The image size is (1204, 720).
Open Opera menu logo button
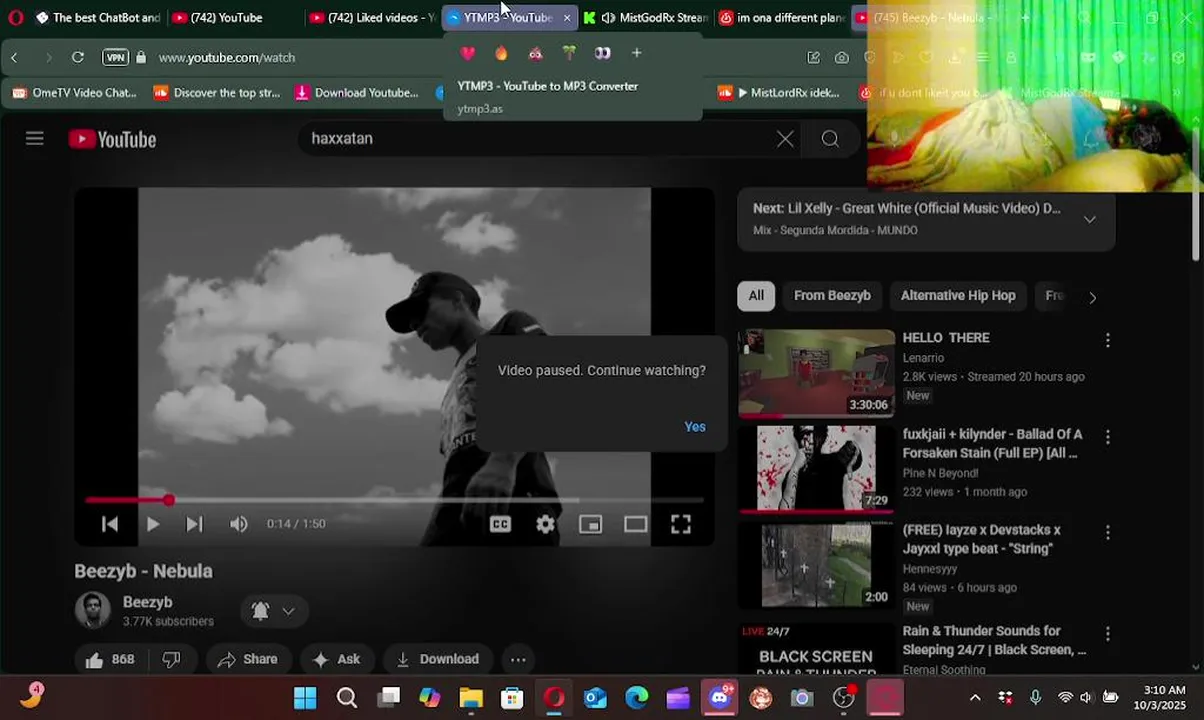[x=15, y=17]
